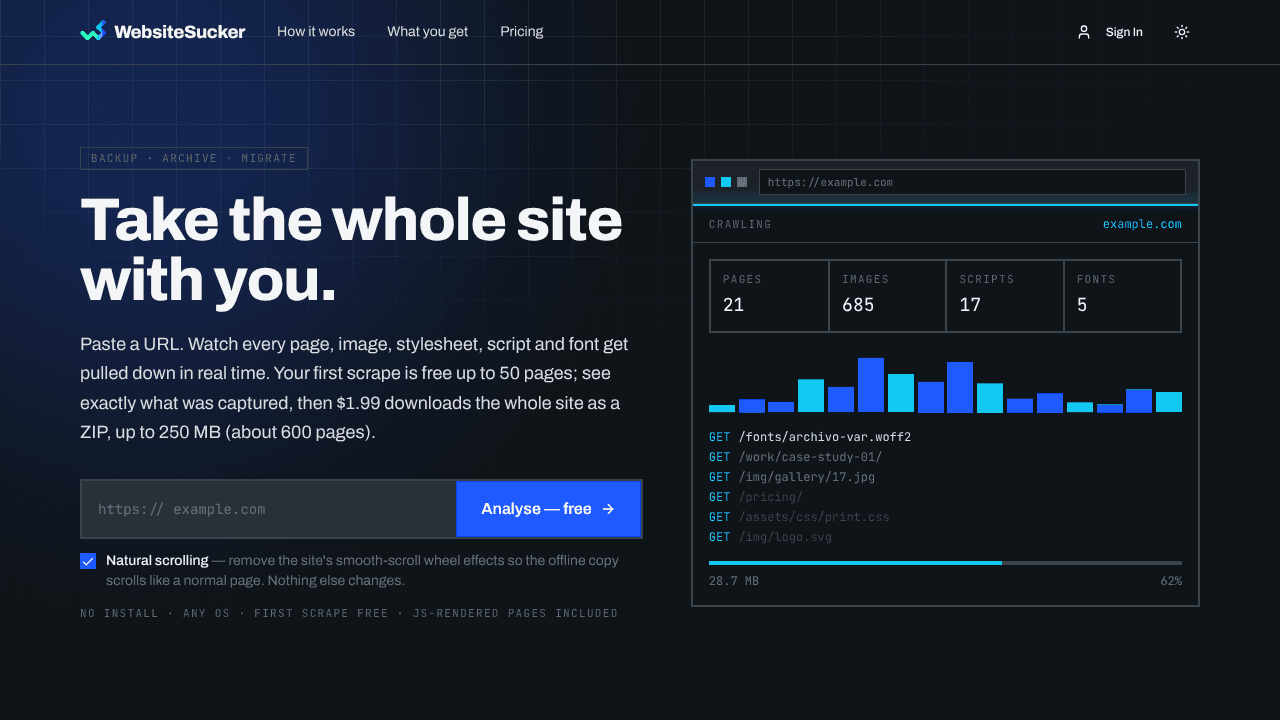Screen dimensions: 1280x720
Task: Click the blue window dot in the mock browser
Action: (710, 182)
